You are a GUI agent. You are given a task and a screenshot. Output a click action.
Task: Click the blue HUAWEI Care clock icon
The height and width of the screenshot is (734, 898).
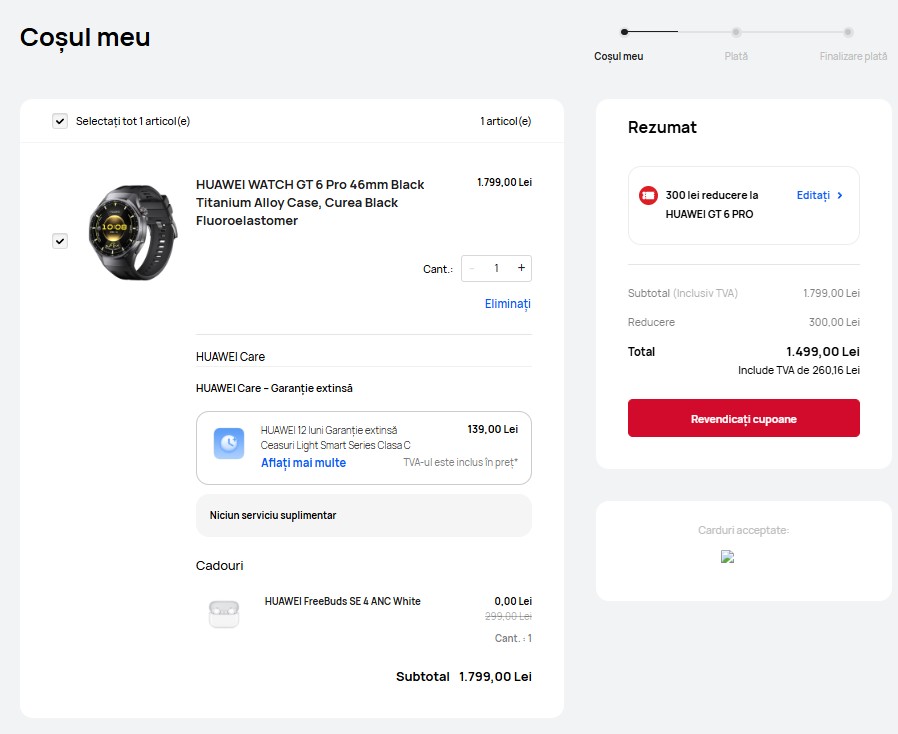[229, 444]
